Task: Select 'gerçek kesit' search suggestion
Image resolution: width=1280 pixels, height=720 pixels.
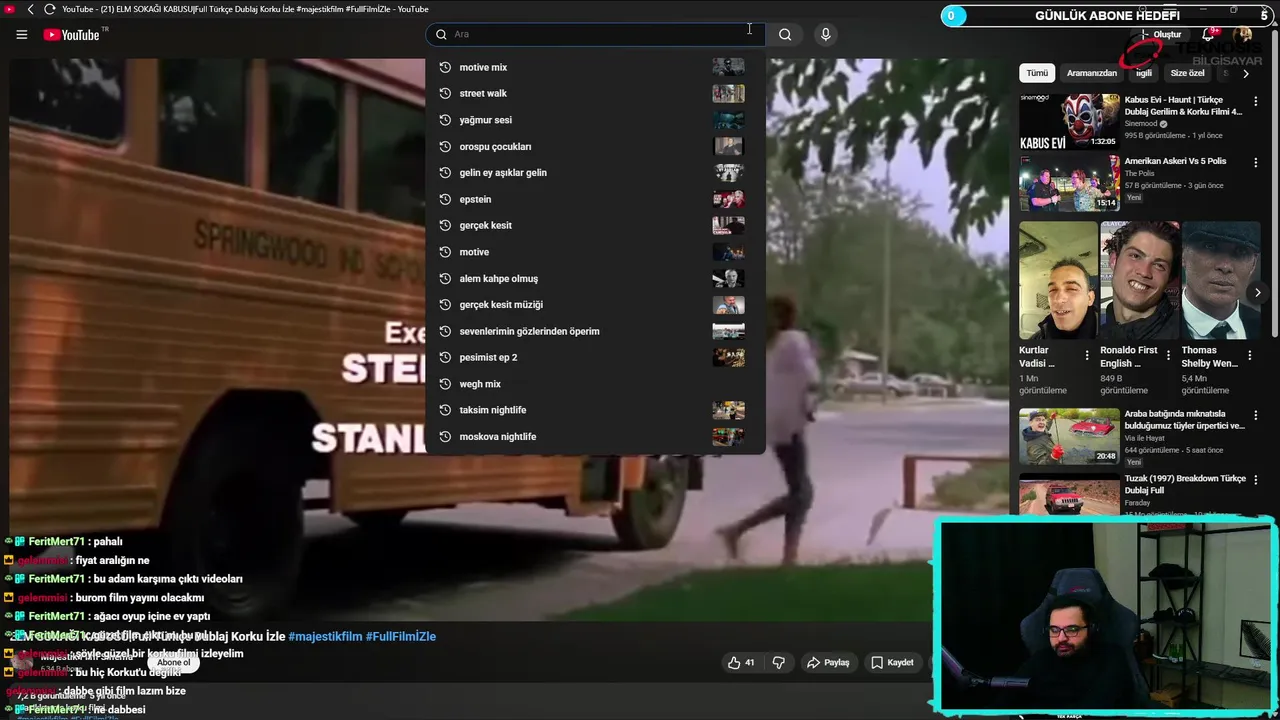Action: tap(595, 225)
